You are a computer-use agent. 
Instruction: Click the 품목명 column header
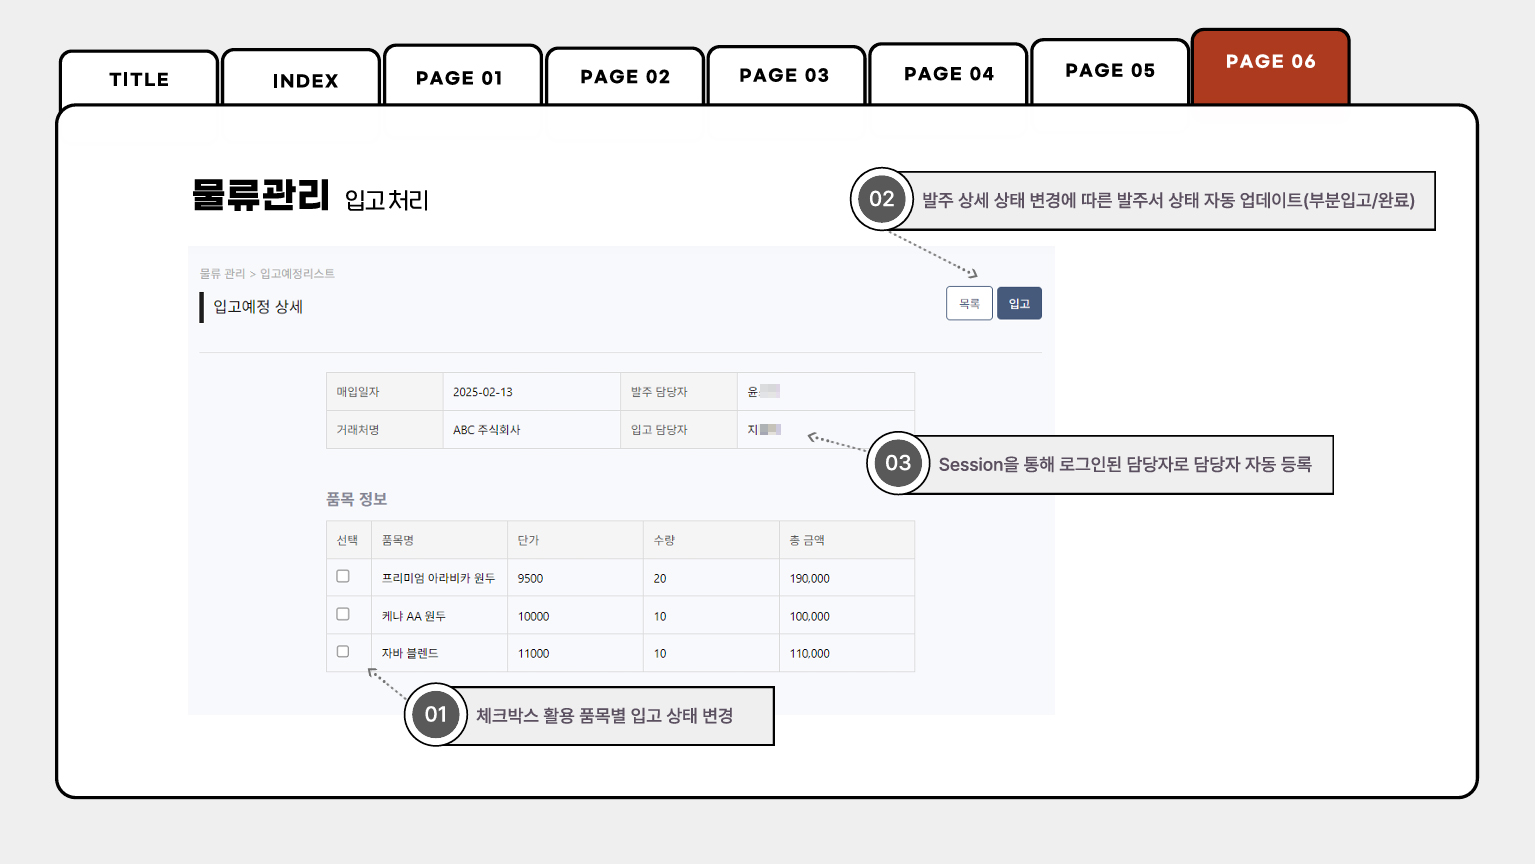coord(398,541)
